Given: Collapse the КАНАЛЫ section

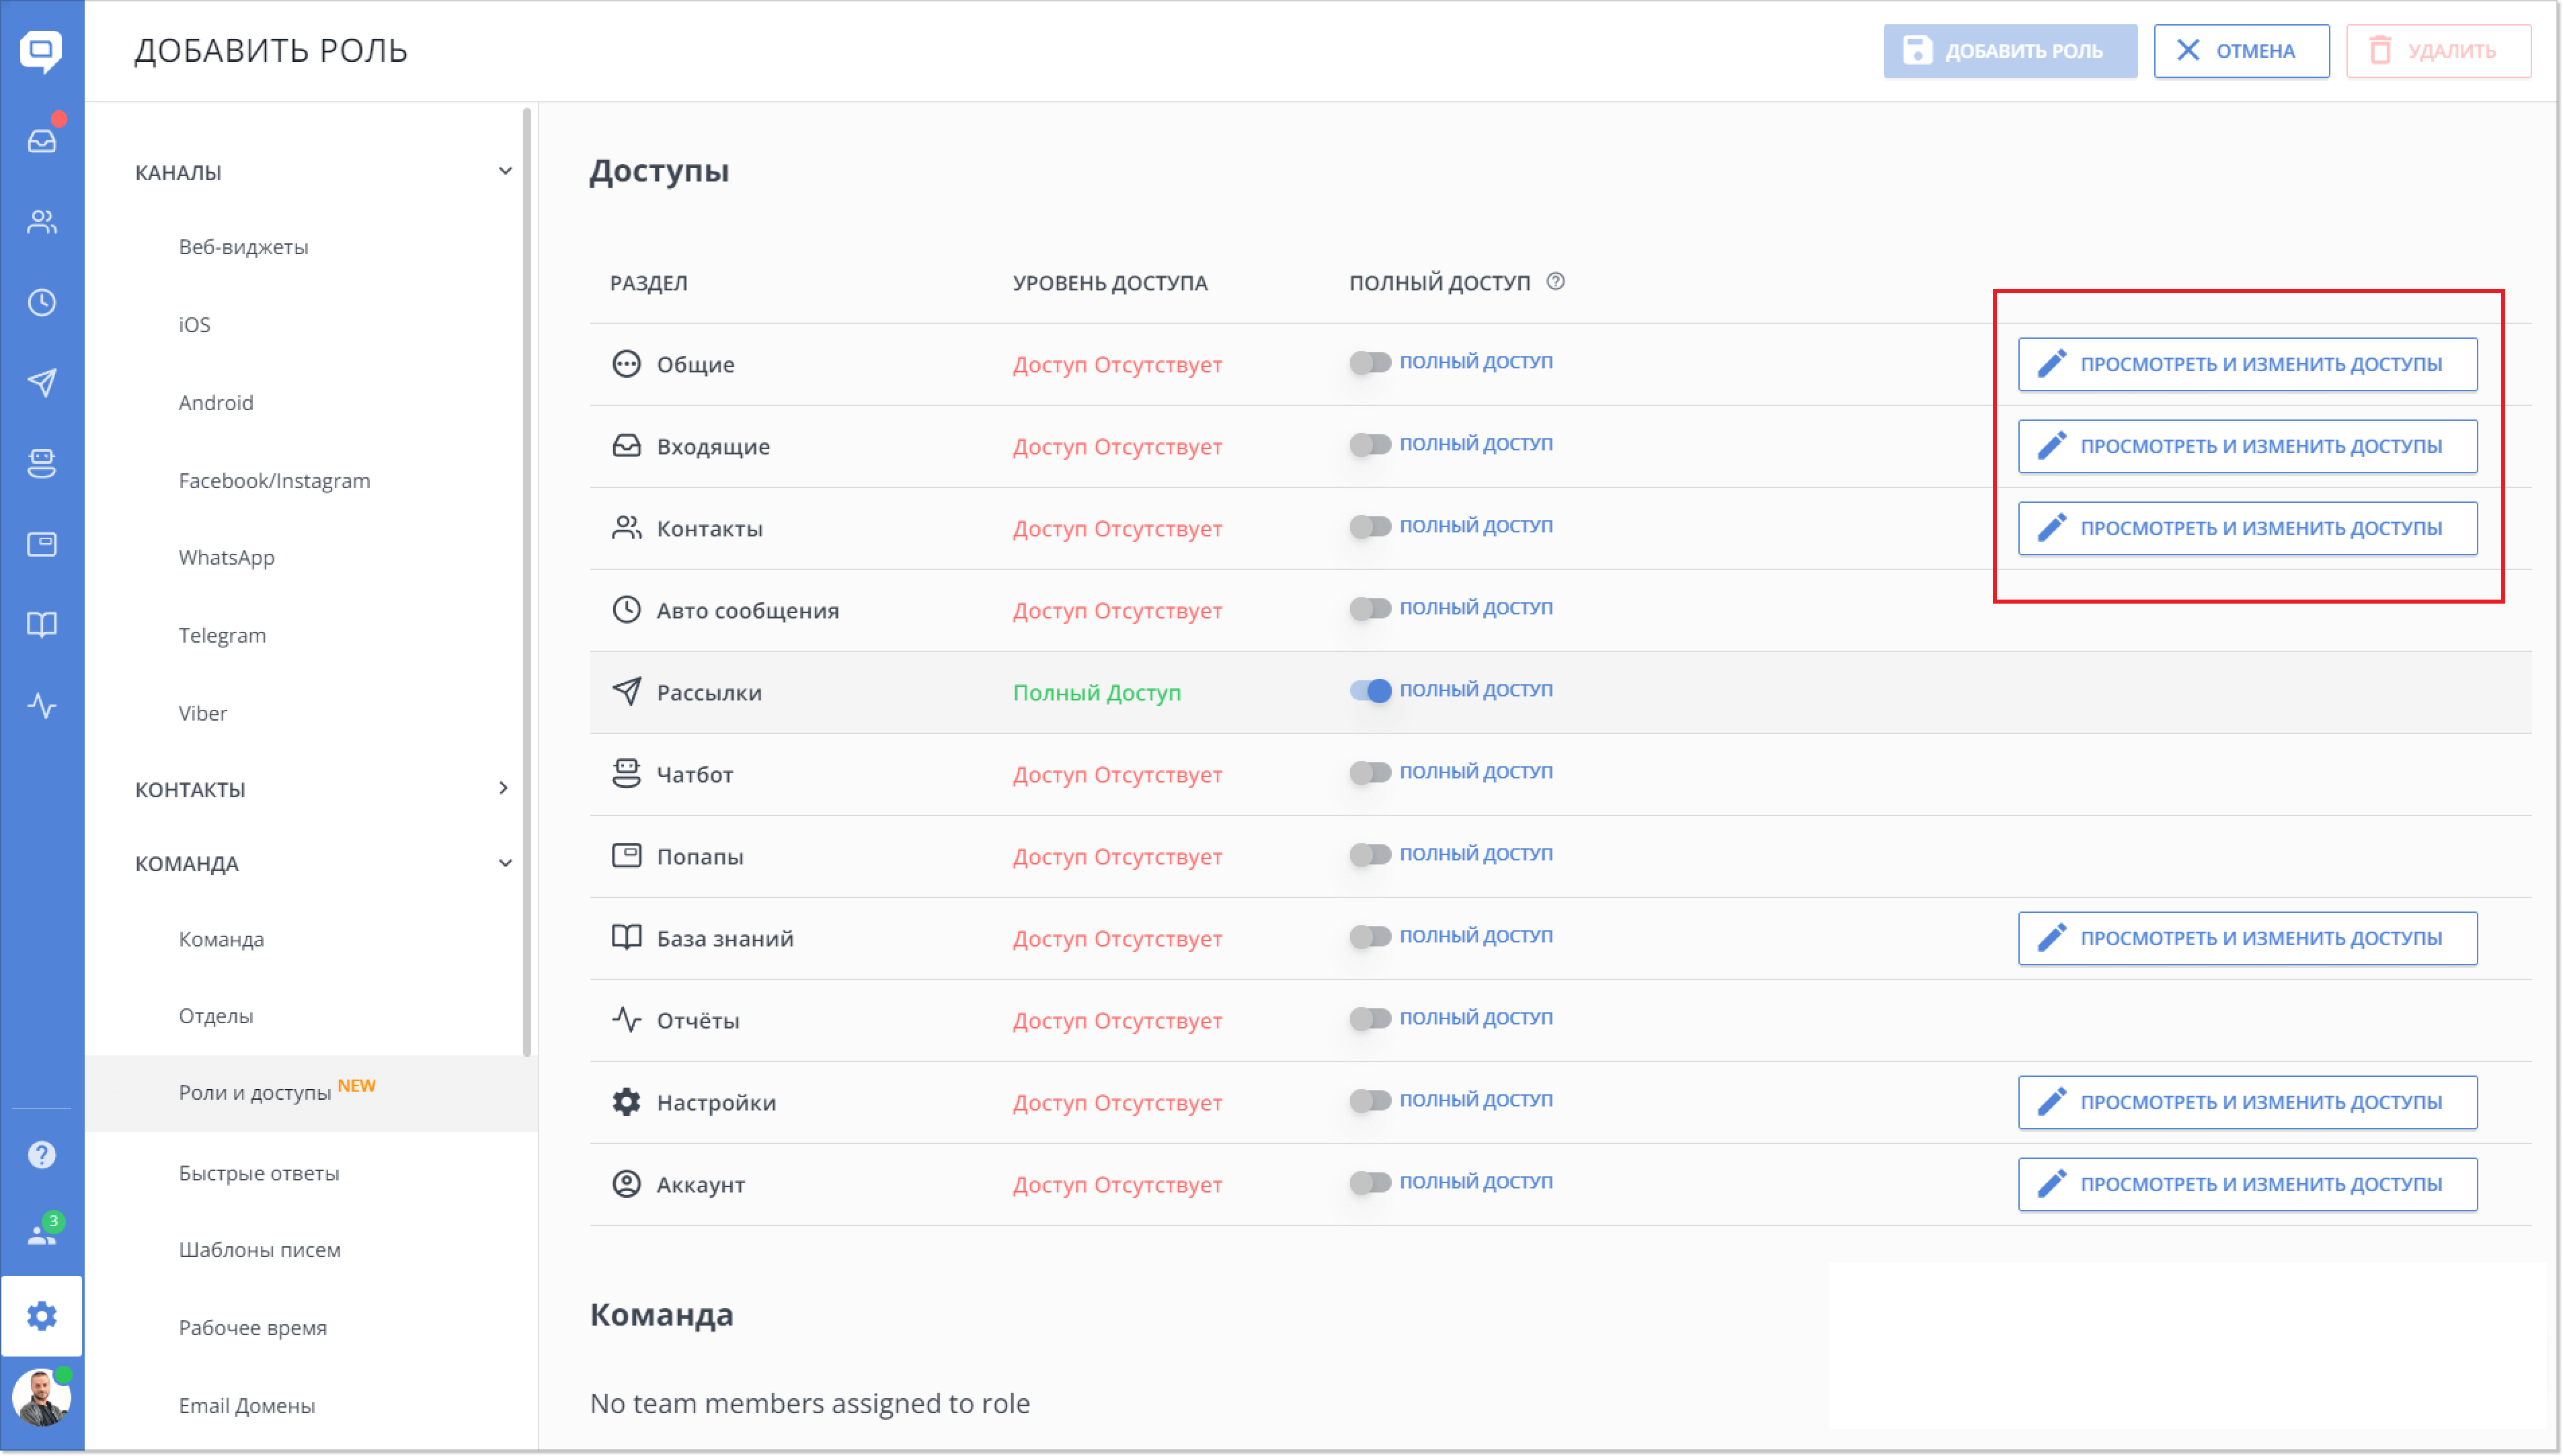Looking at the screenshot, I should 505,172.
